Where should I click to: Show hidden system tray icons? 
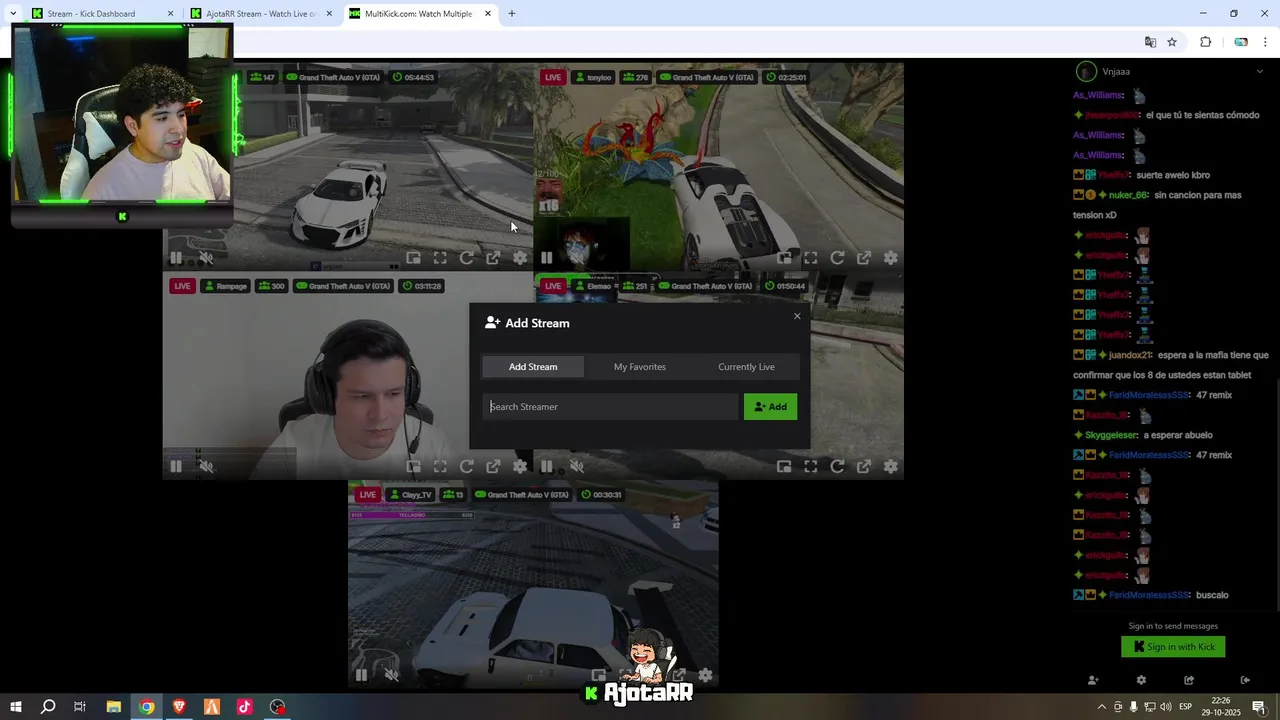pyautogui.click(x=1102, y=707)
